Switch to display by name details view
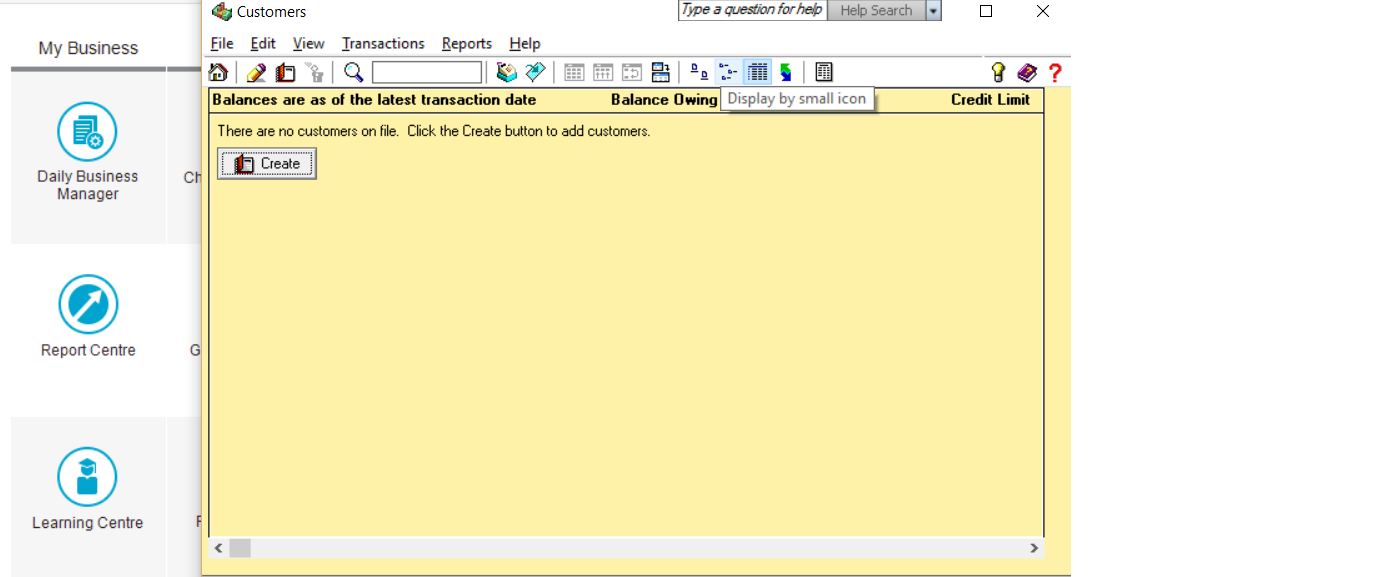This screenshot has width=1395, height=577. tap(758, 72)
